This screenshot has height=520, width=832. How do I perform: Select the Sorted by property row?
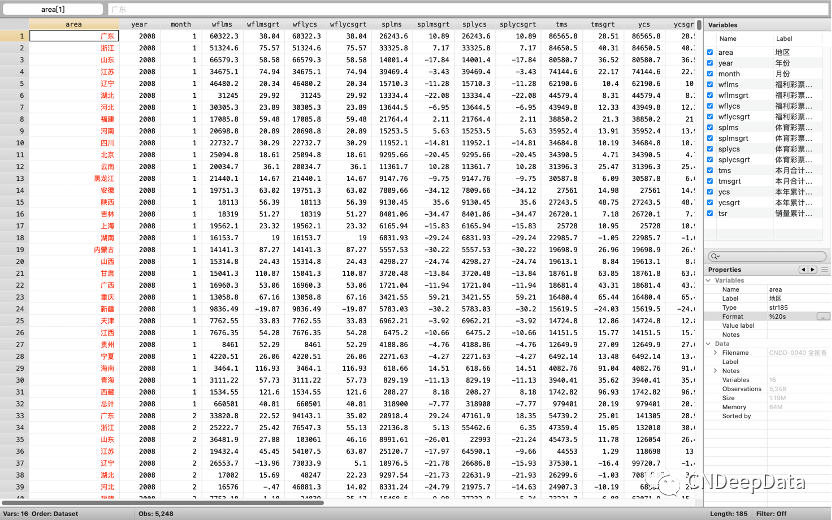click(768, 415)
